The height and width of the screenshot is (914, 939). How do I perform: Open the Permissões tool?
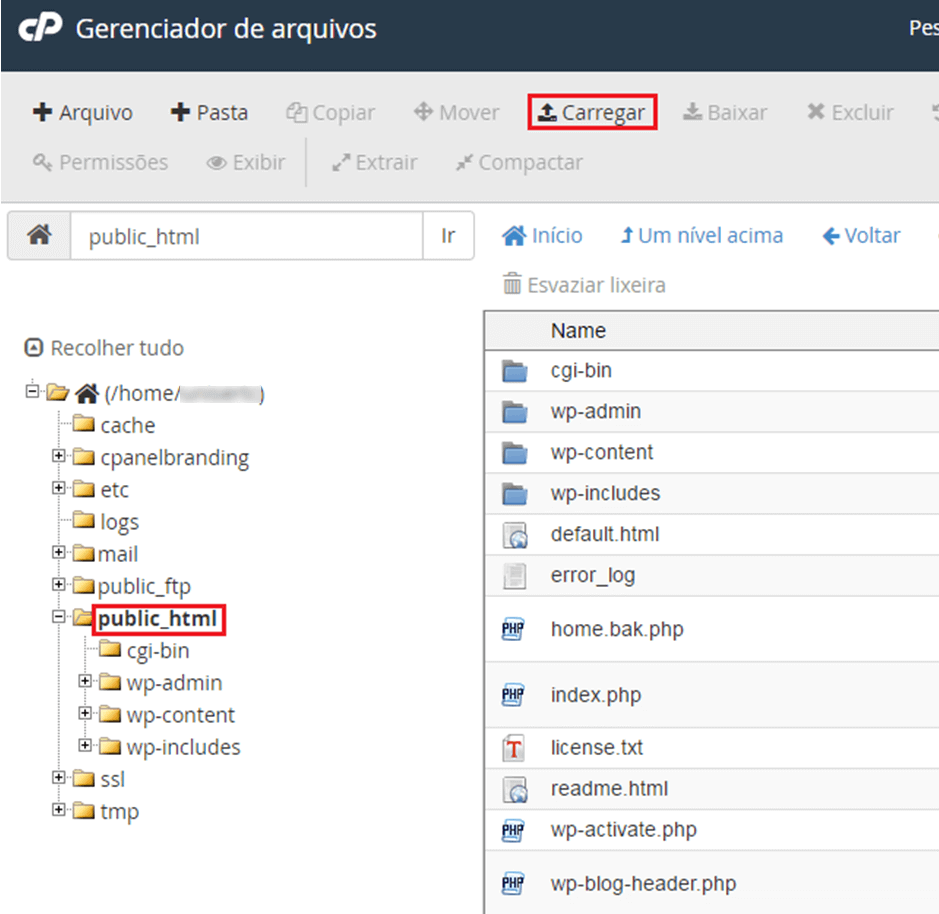[101, 162]
